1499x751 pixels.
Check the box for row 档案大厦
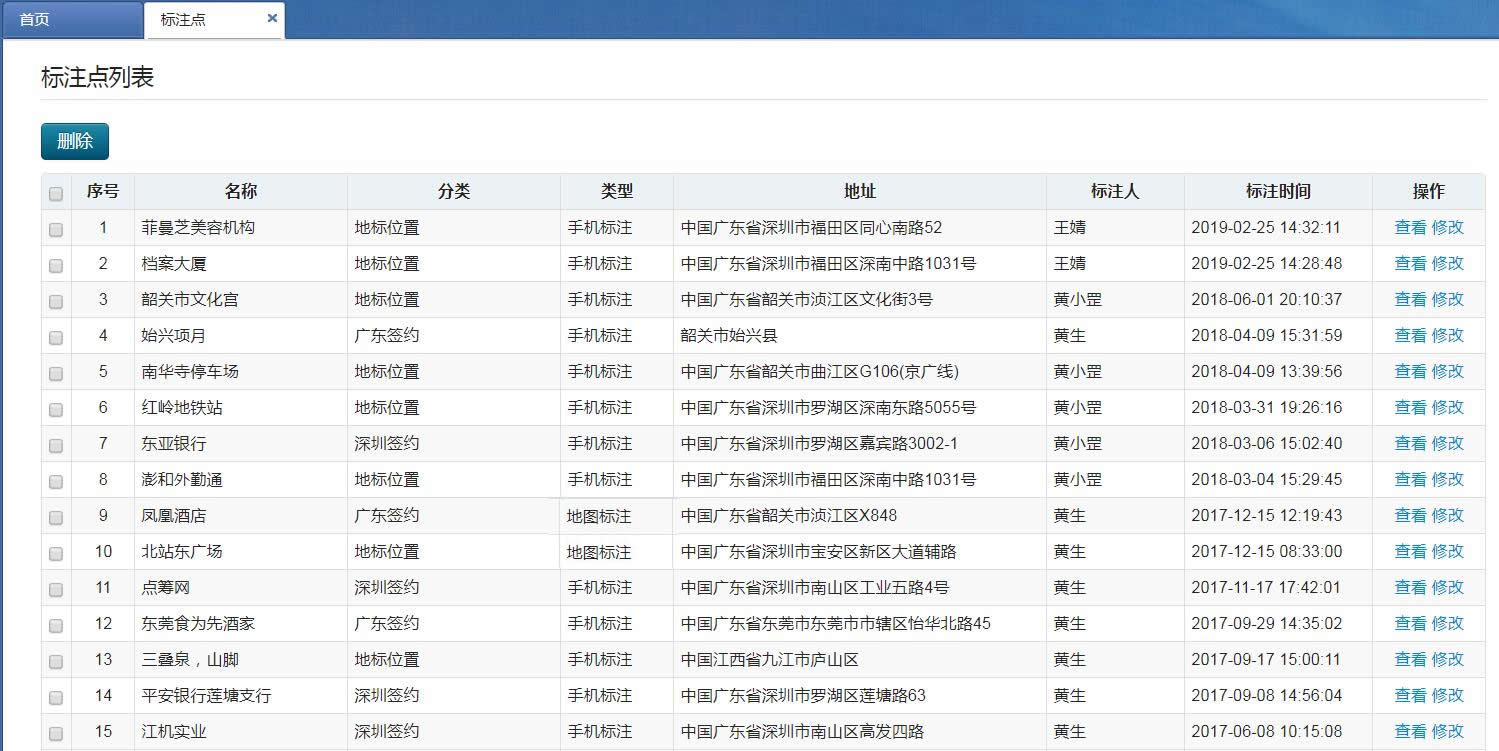(x=56, y=265)
